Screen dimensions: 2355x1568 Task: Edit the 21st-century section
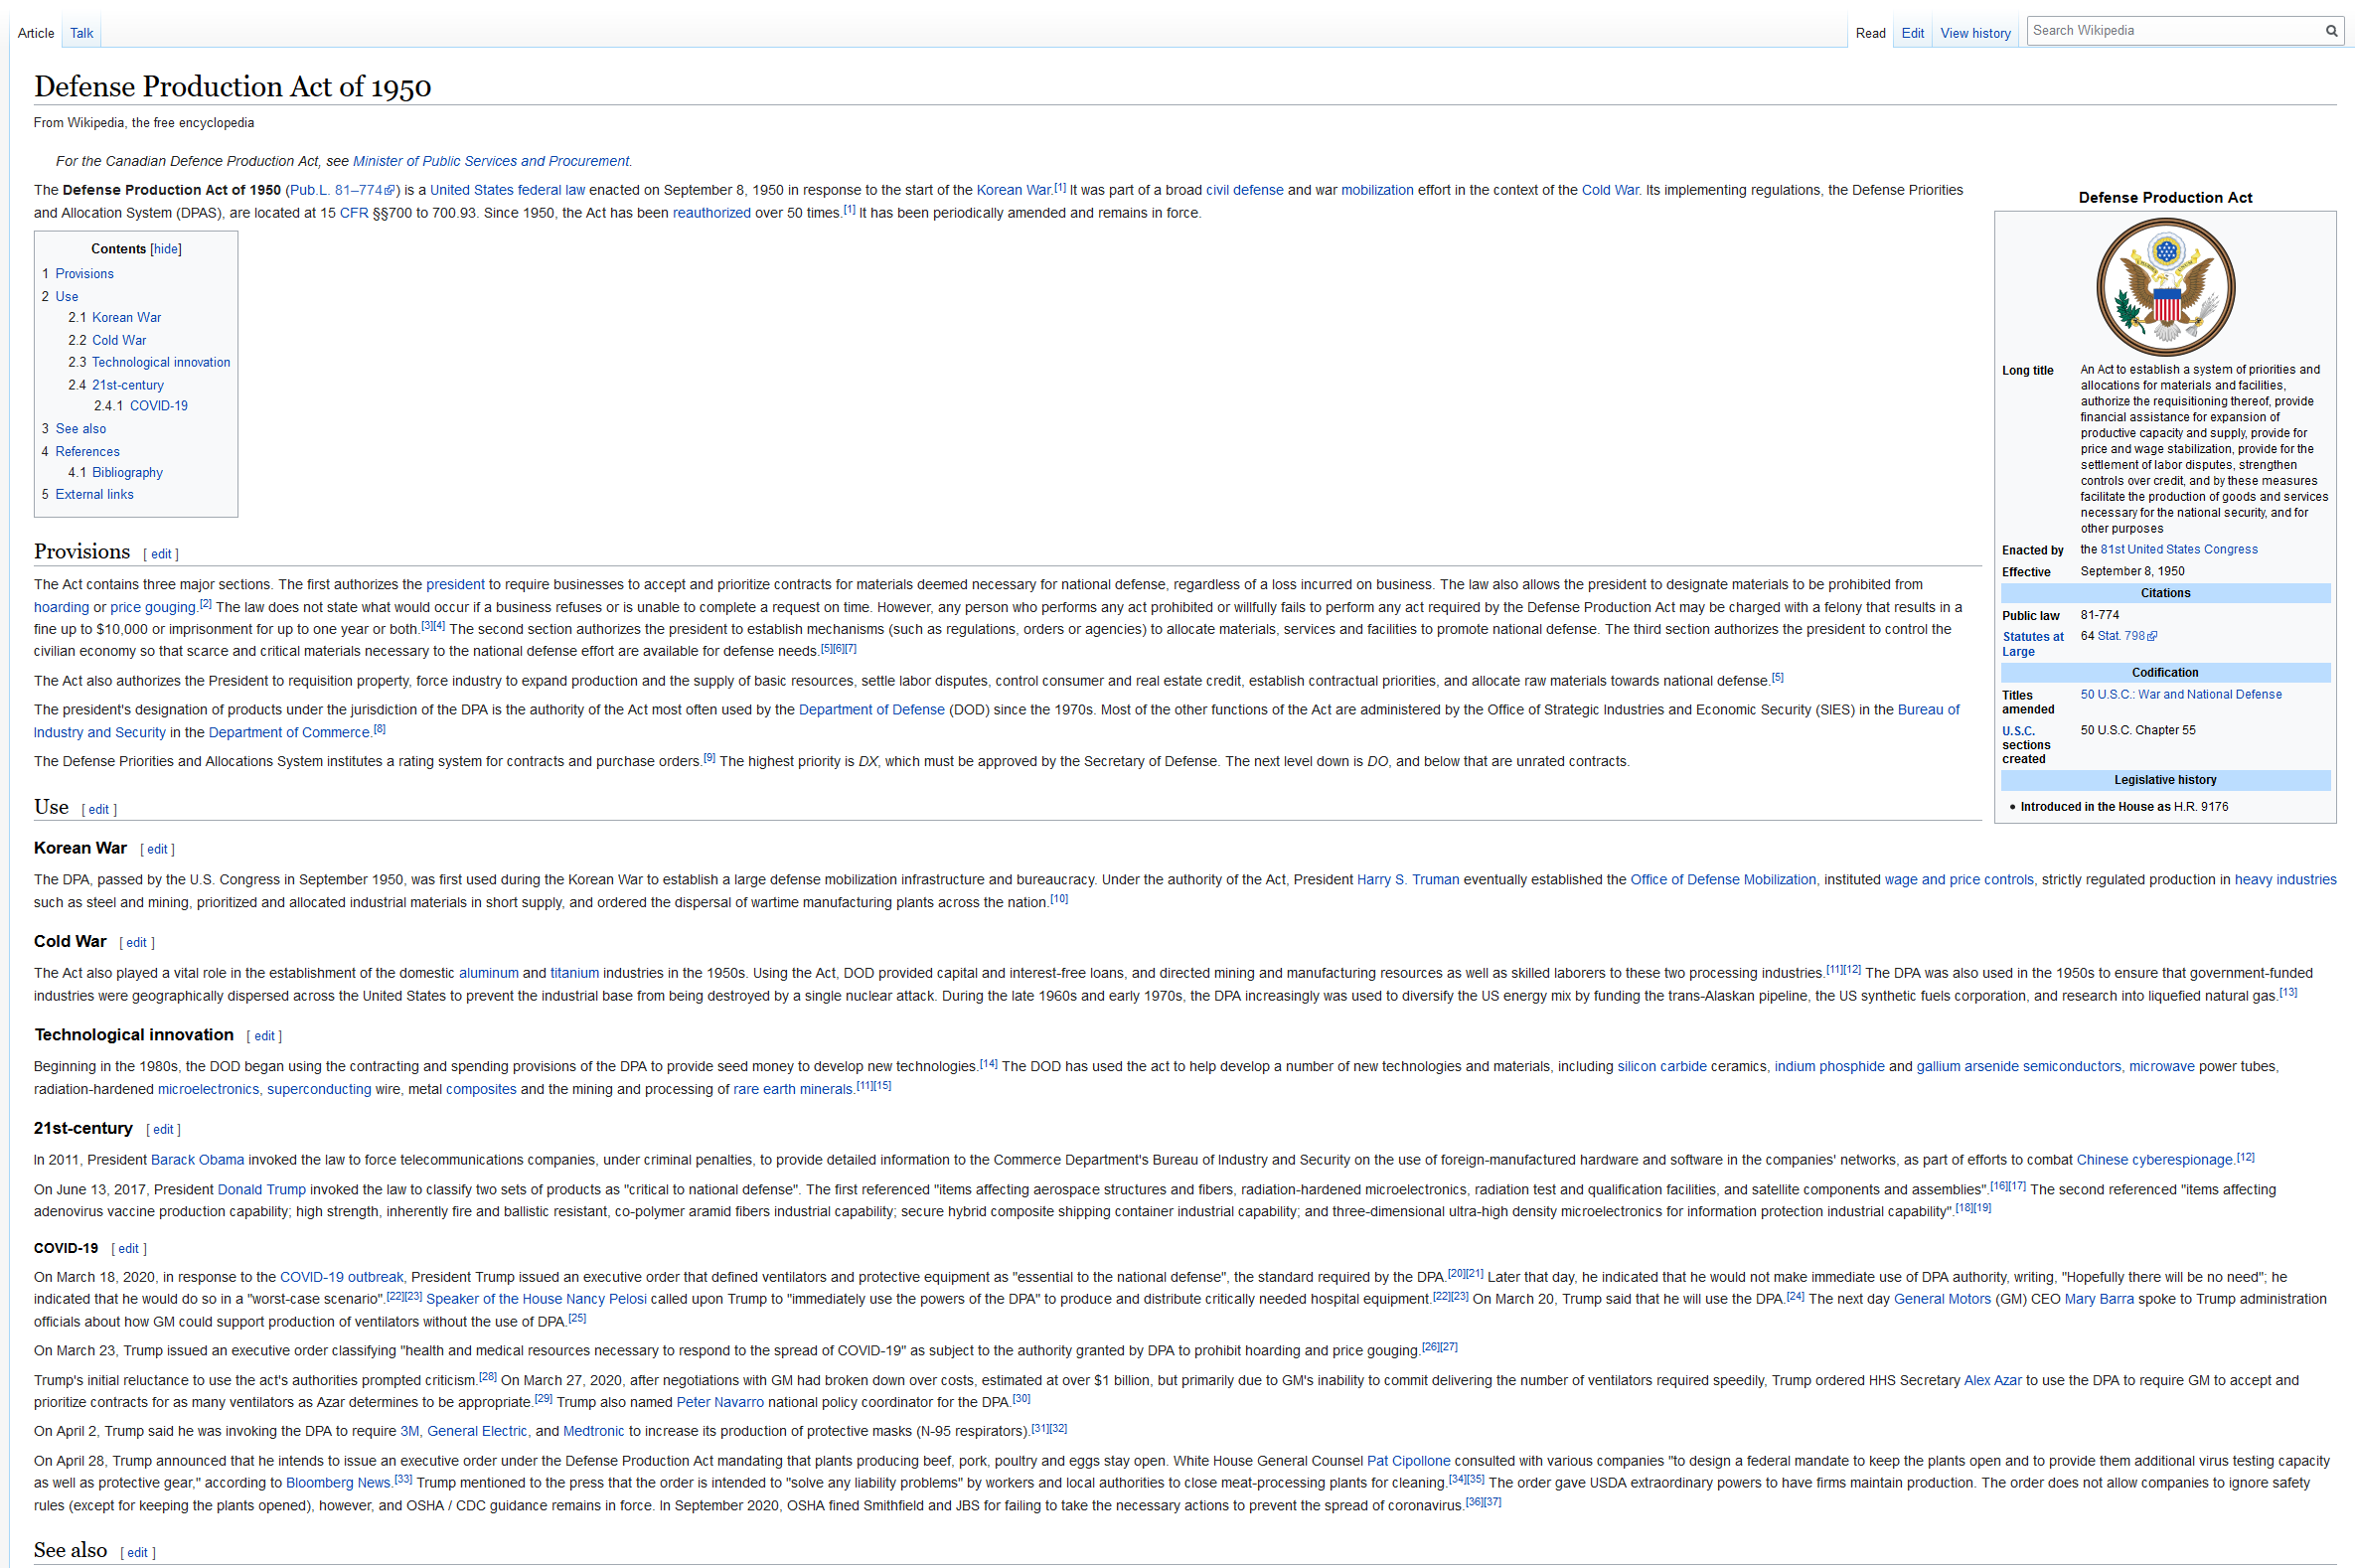(163, 1130)
